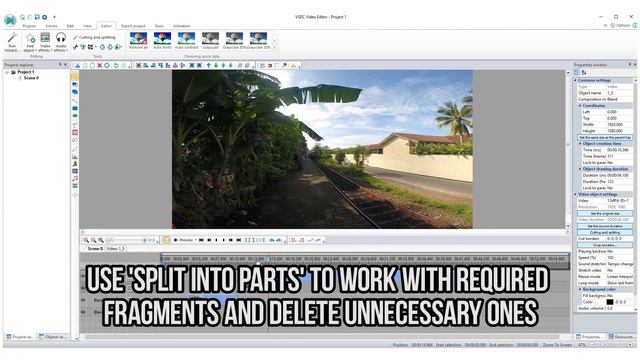Image resolution: width=640 pixels, height=360 pixels.
Task: Click the black Color swatch
Action: (610, 302)
